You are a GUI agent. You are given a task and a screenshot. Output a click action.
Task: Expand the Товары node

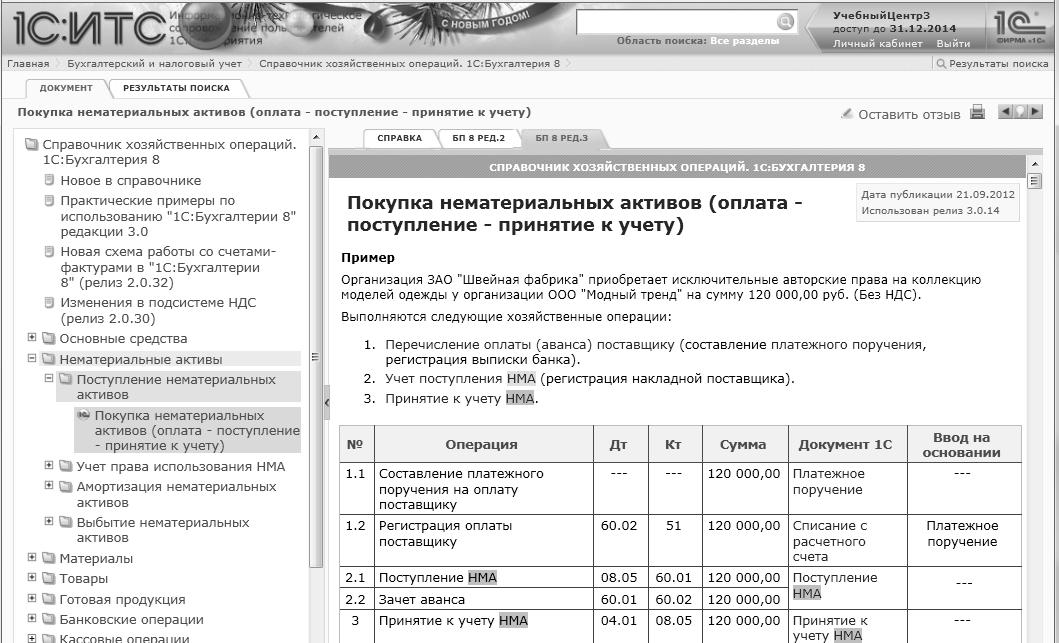[x=32, y=577]
